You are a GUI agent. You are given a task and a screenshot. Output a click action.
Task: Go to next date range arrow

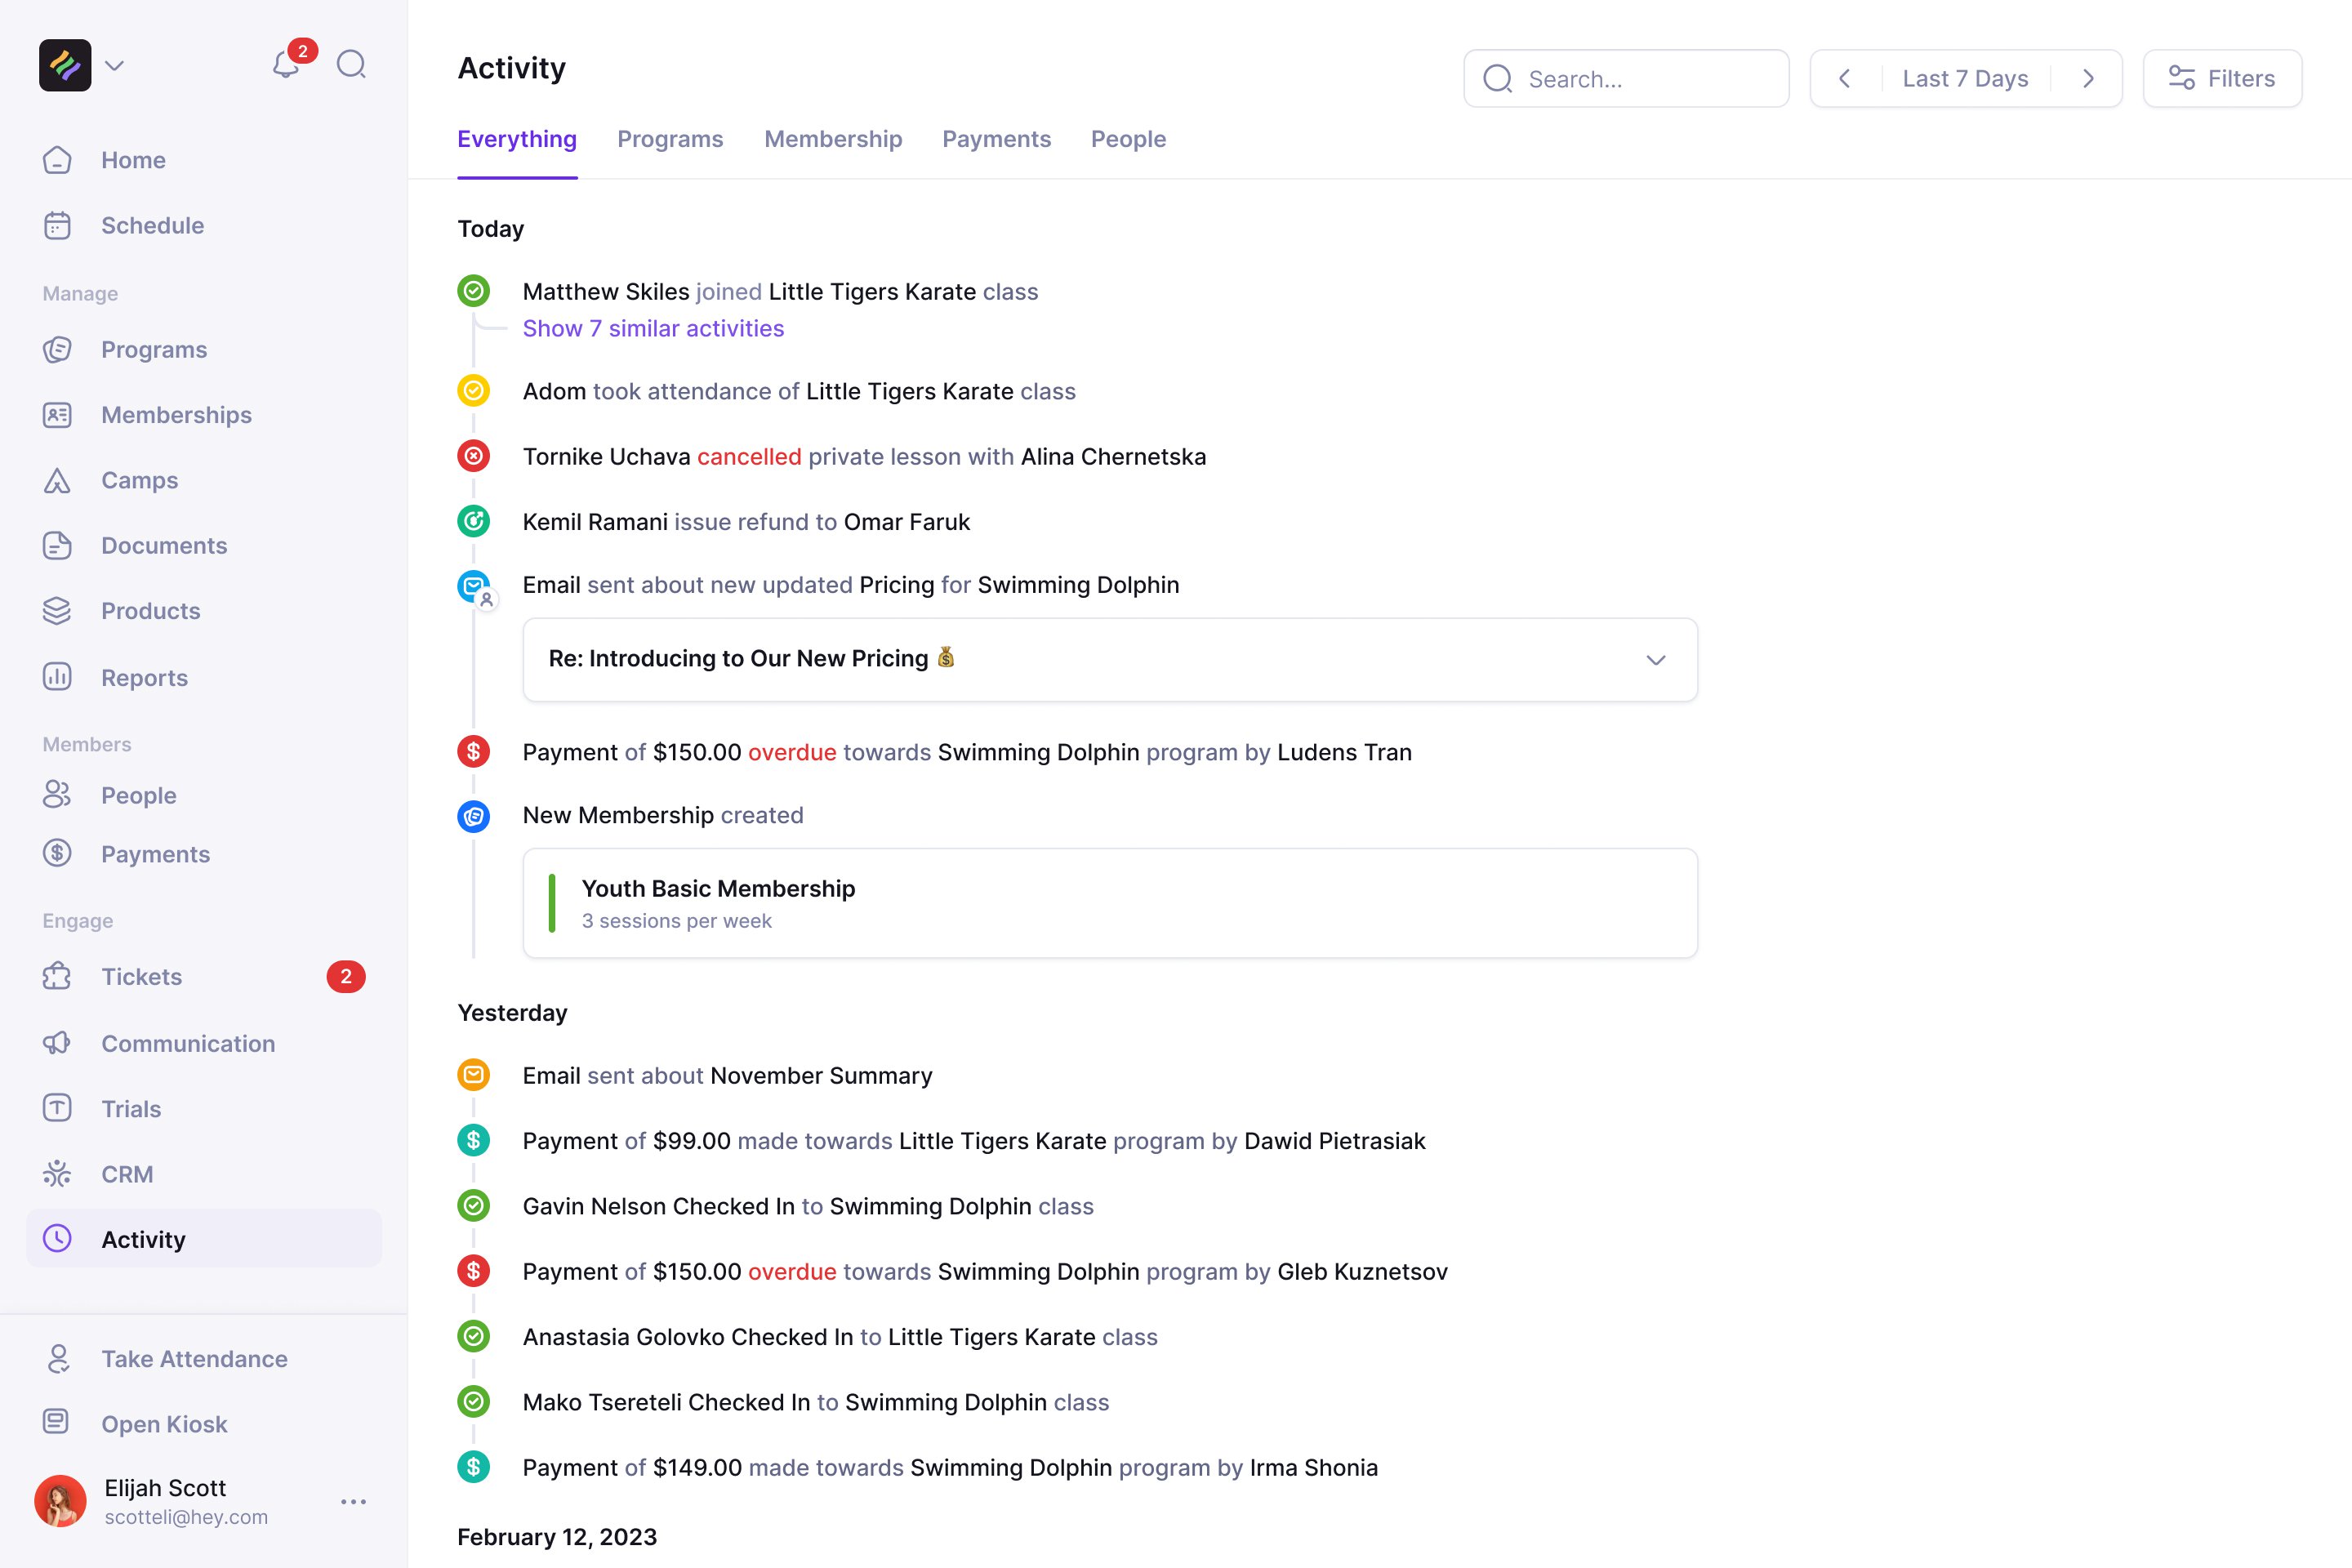pos(2088,79)
